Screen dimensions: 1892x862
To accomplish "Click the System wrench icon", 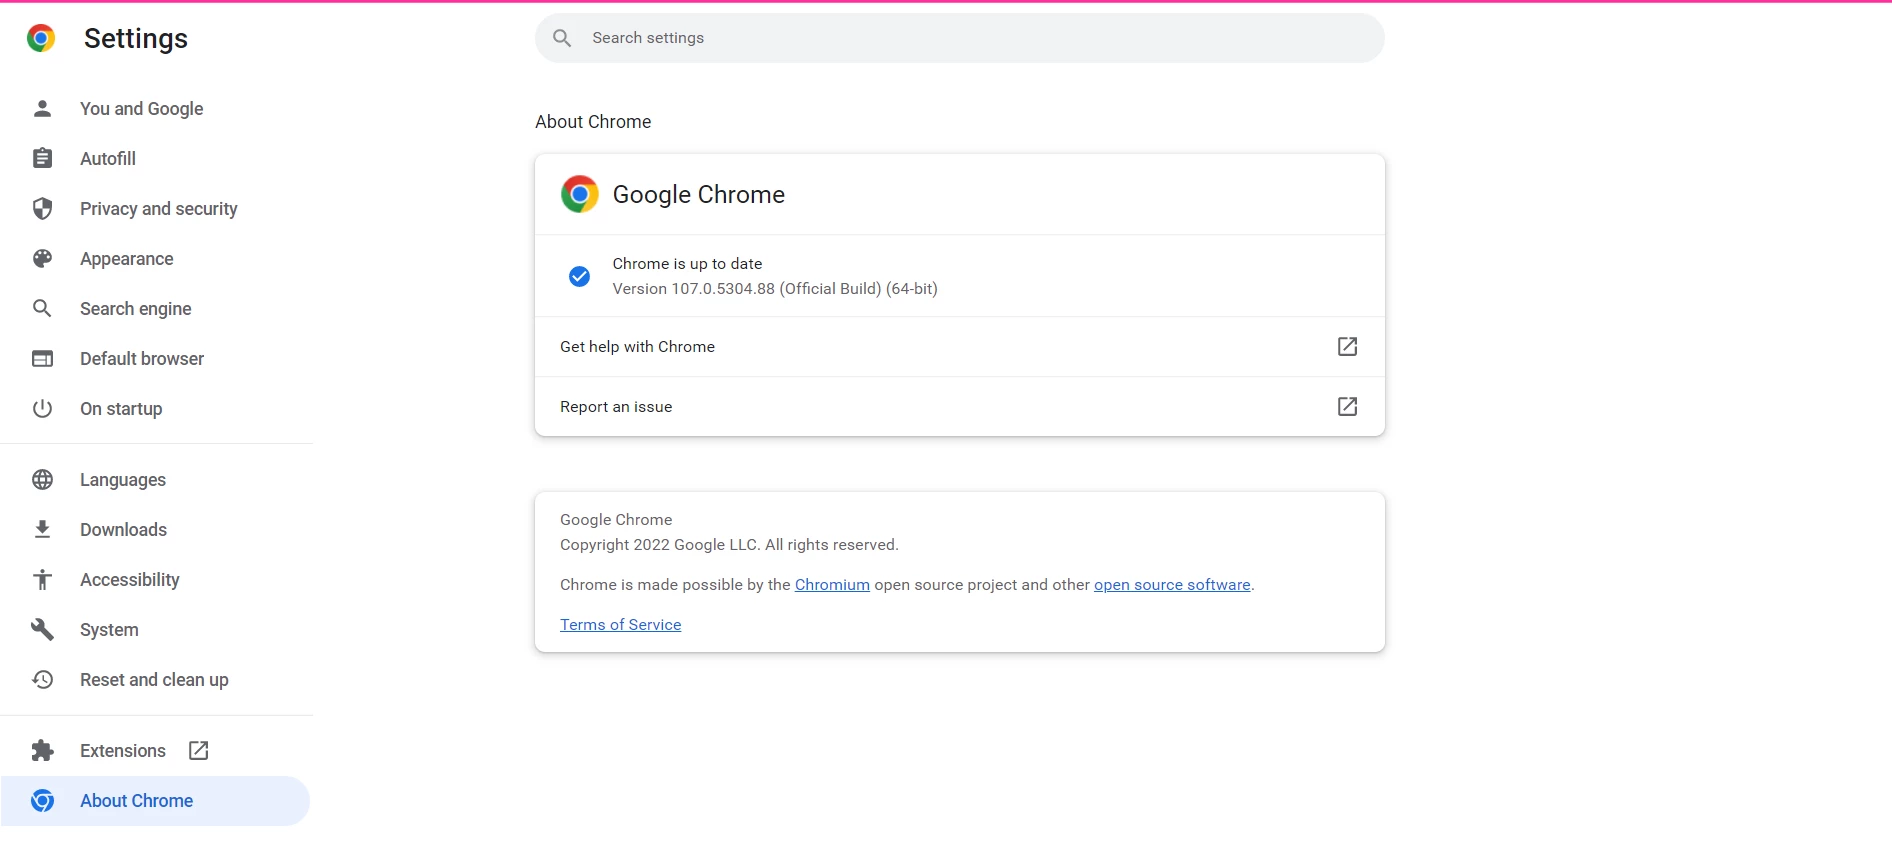I will [x=42, y=629].
